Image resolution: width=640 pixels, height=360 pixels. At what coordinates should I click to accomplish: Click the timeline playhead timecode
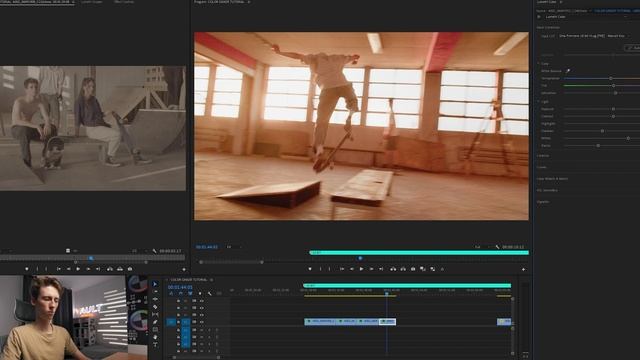tap(180, 287)
